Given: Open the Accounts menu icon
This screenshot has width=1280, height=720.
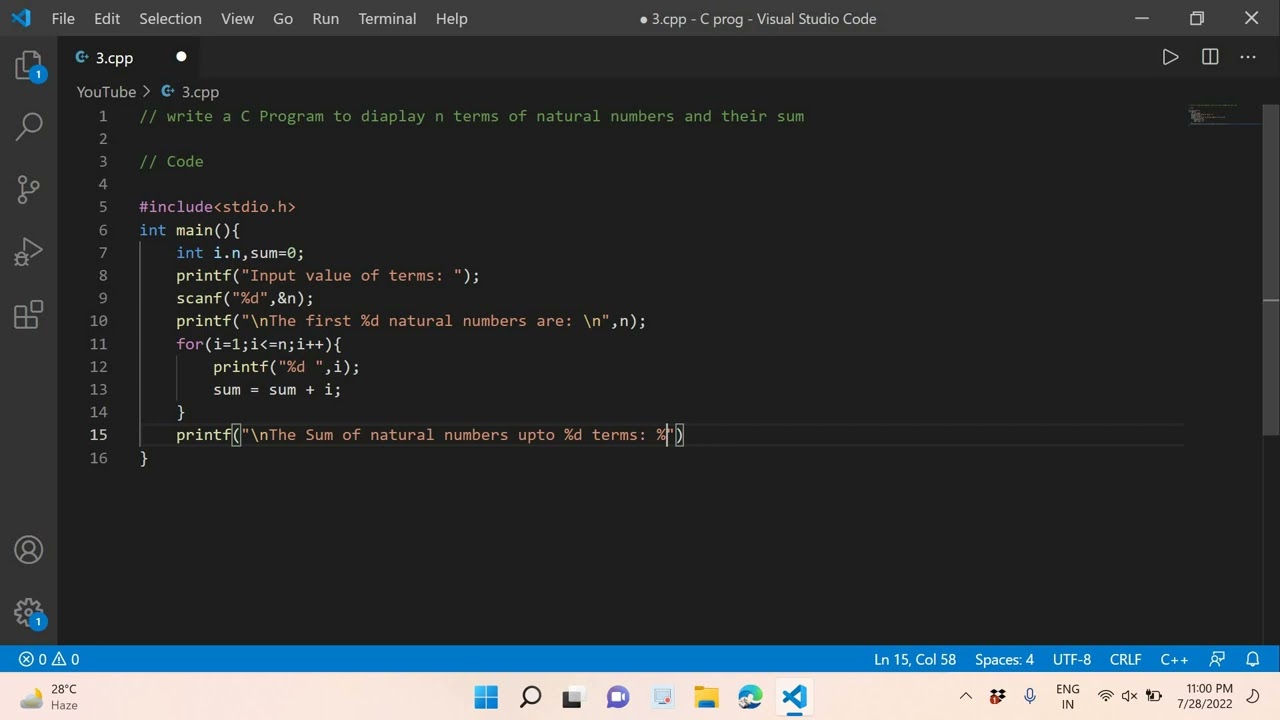Looking at the screenshot, I should pos(29,550).
